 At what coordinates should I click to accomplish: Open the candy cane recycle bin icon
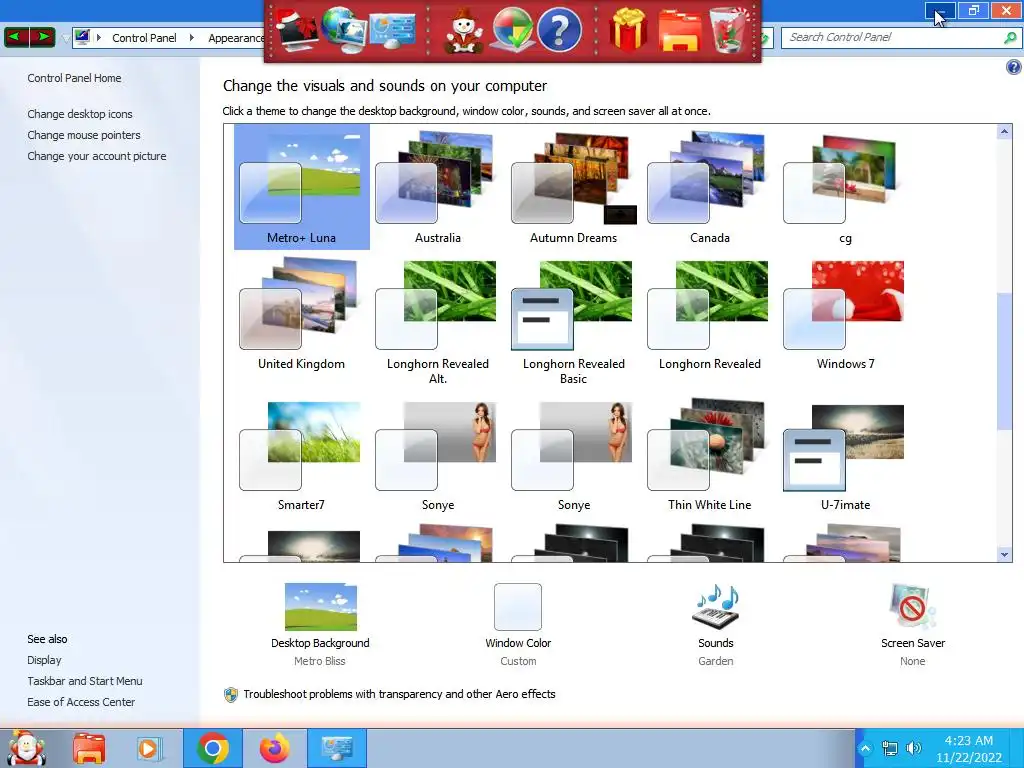(x=730, y=29)
